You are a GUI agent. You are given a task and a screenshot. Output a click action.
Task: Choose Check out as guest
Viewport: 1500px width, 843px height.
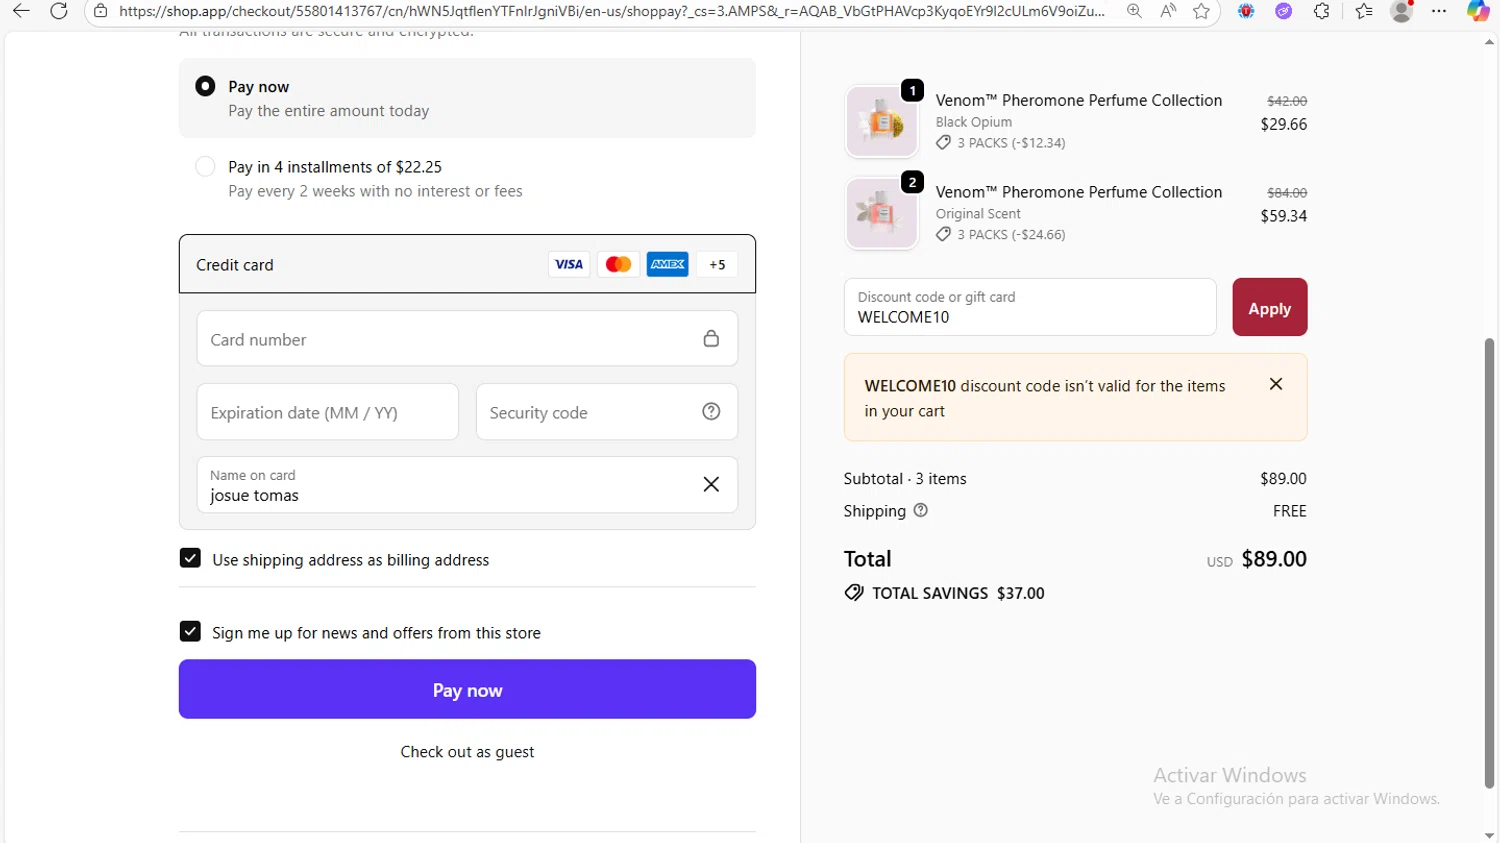[467, 752]
